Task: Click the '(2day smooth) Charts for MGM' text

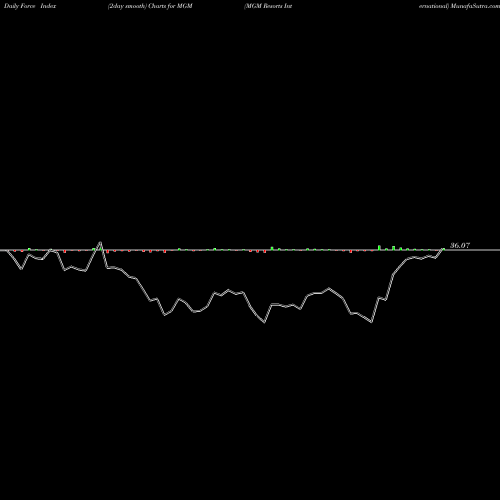Action: pos(150,6)
